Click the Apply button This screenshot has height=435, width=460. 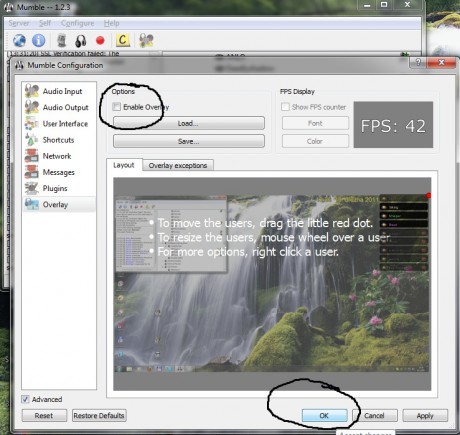[425, 416]
